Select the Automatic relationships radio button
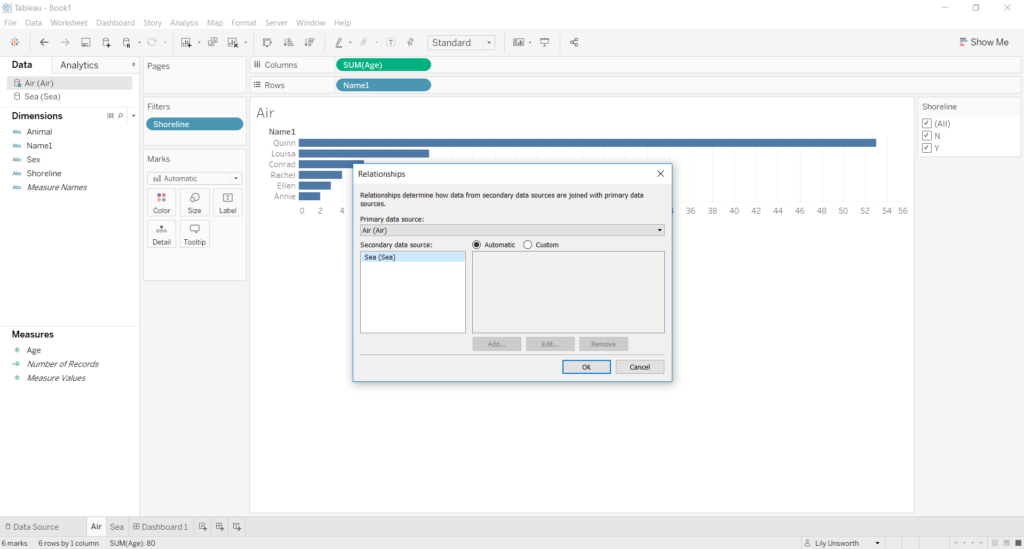Viewport: 1024px width, 549px height. point(477,244)
